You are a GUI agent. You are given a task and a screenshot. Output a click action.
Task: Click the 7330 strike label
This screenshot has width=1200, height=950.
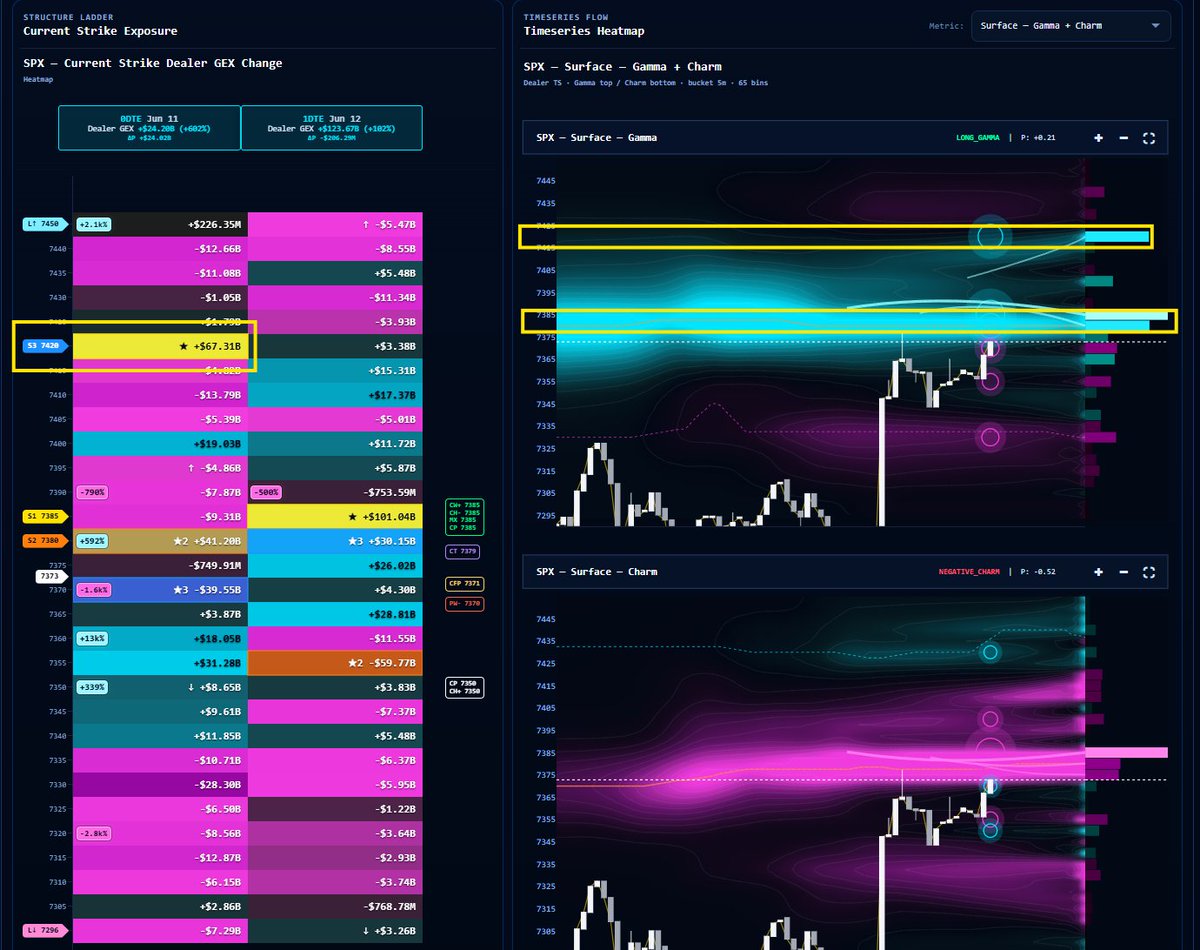pyautogui.click(x=57, y=785)
